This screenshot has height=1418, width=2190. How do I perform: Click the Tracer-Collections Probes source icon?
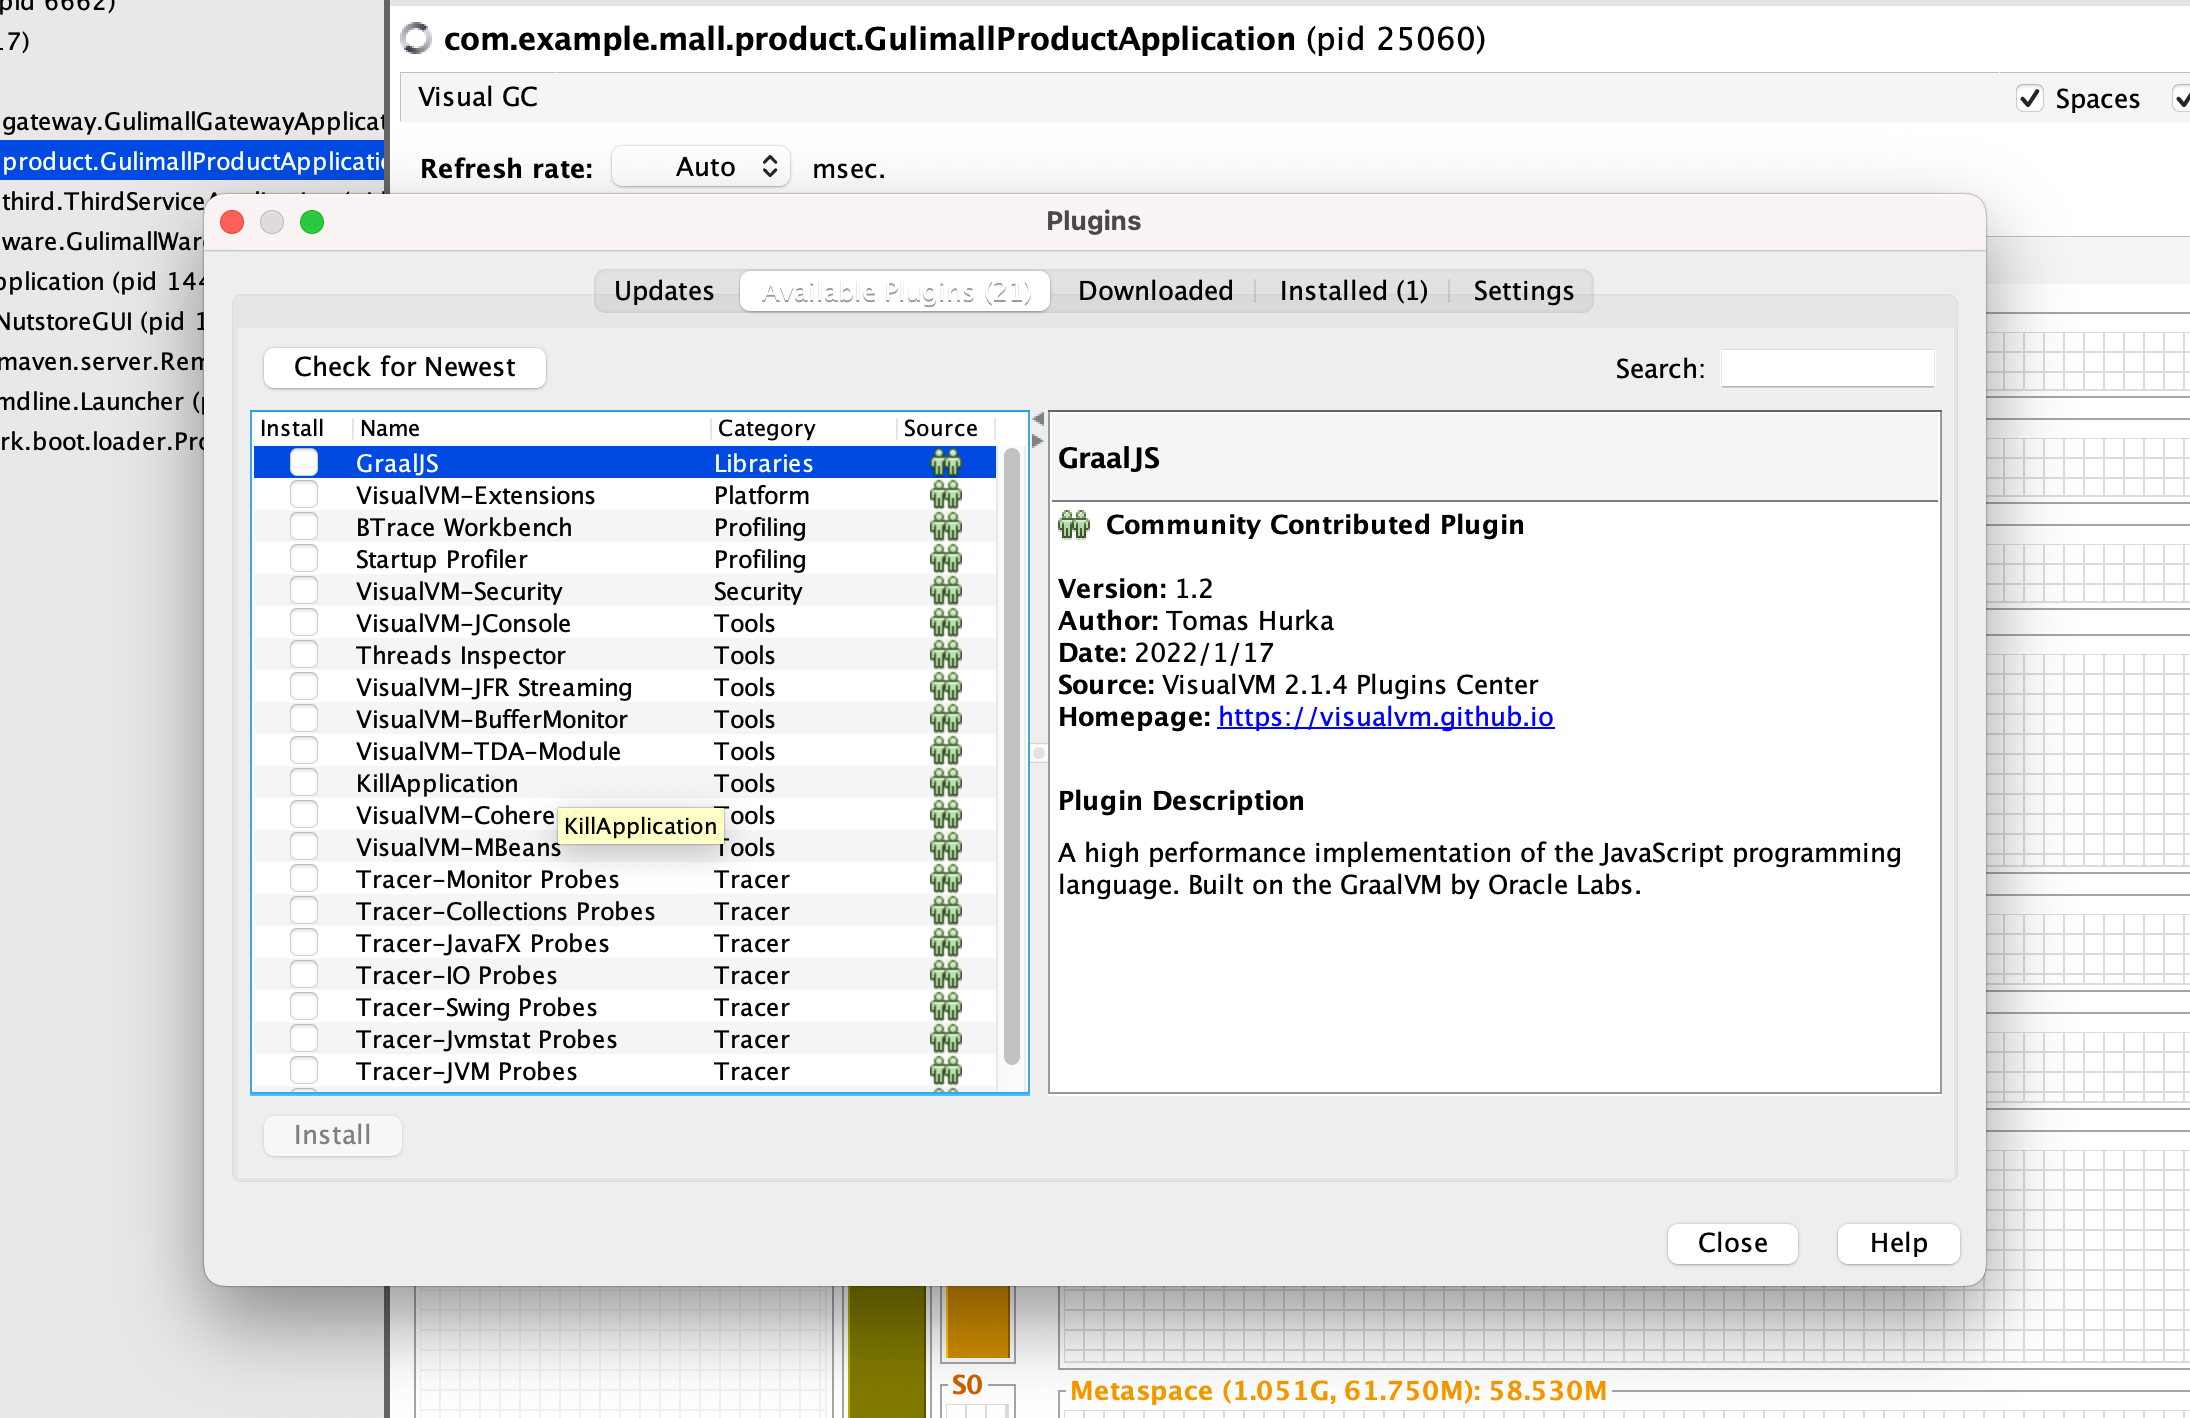coord(945,911)
